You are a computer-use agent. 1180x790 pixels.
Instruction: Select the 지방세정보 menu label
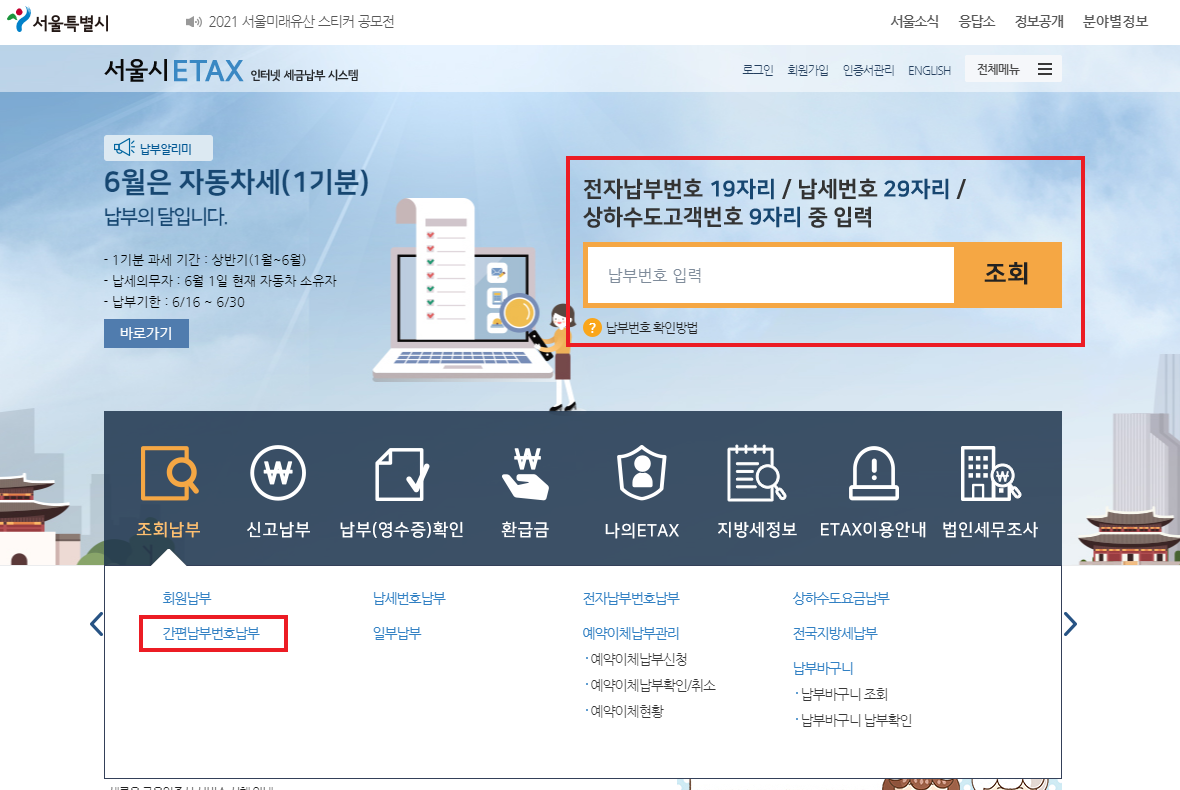click(x=756, y=530)
